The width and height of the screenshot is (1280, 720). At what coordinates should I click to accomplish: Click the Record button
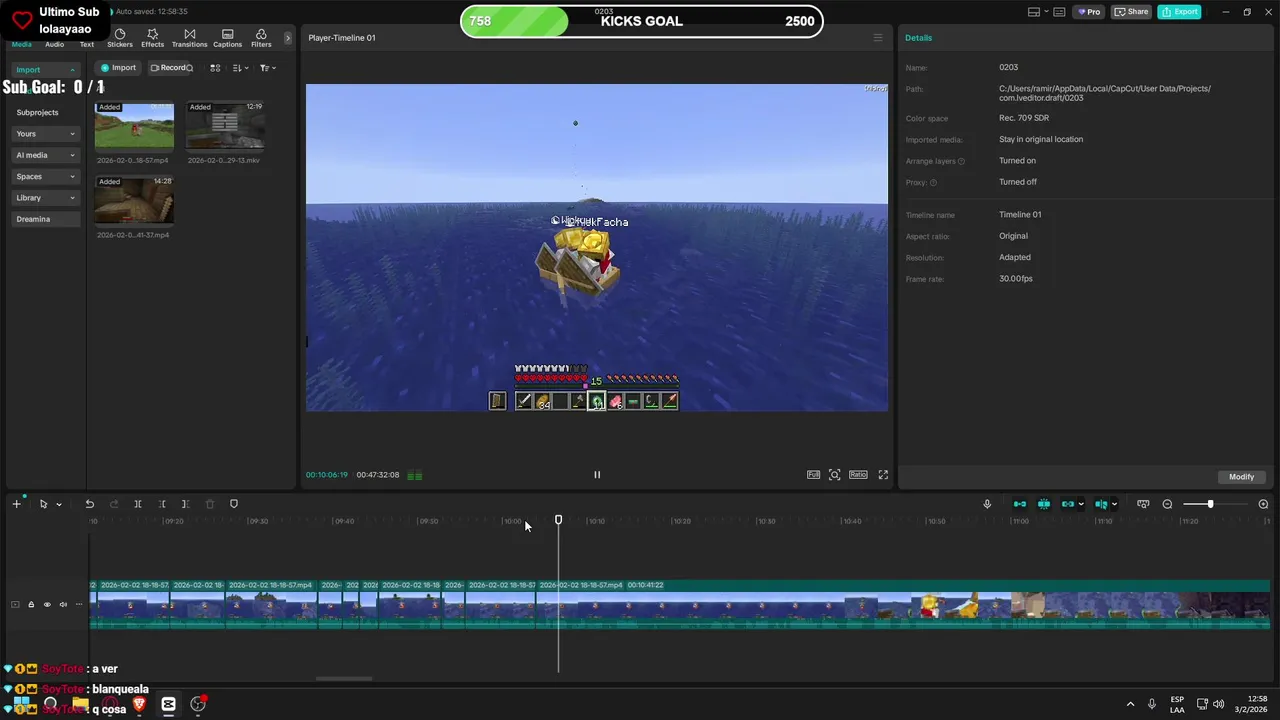tap(168, 68)
